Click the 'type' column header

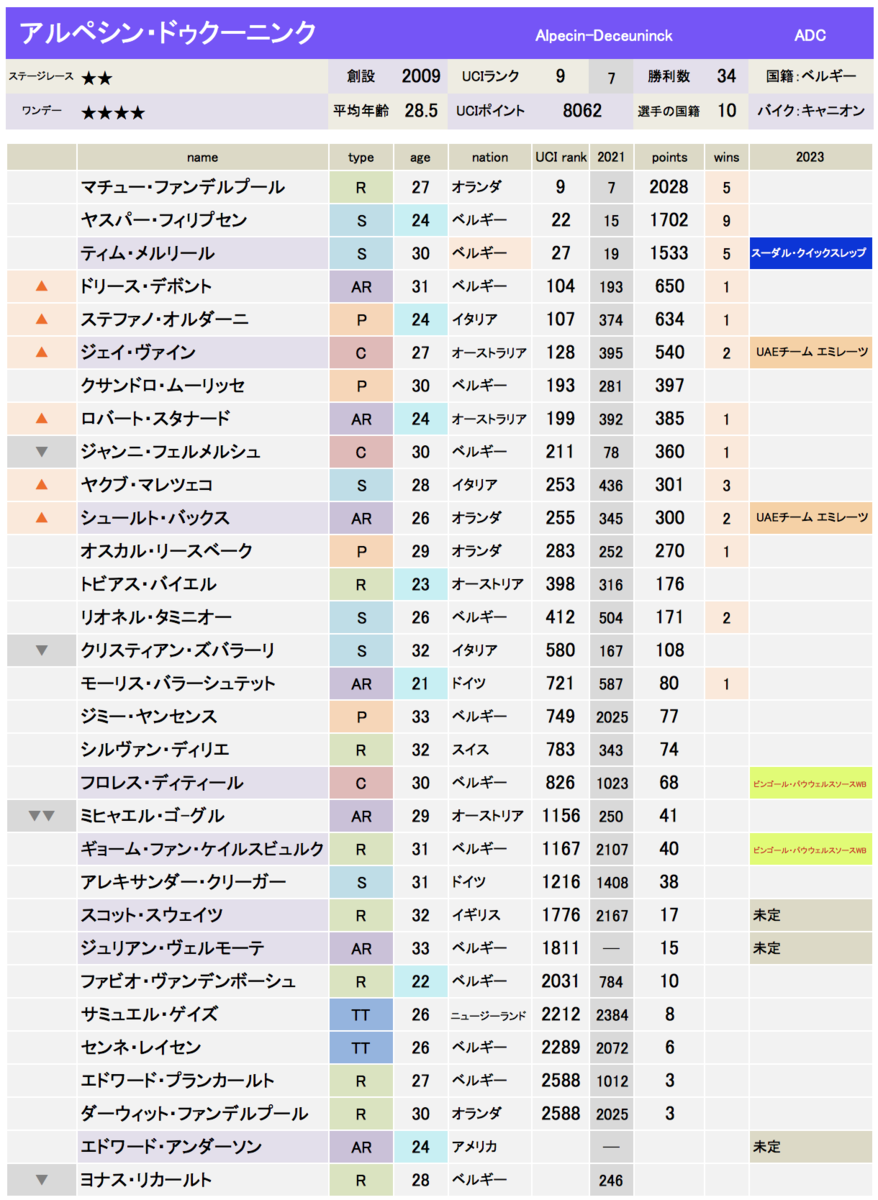pyautogui.click(x=361, y=157)
